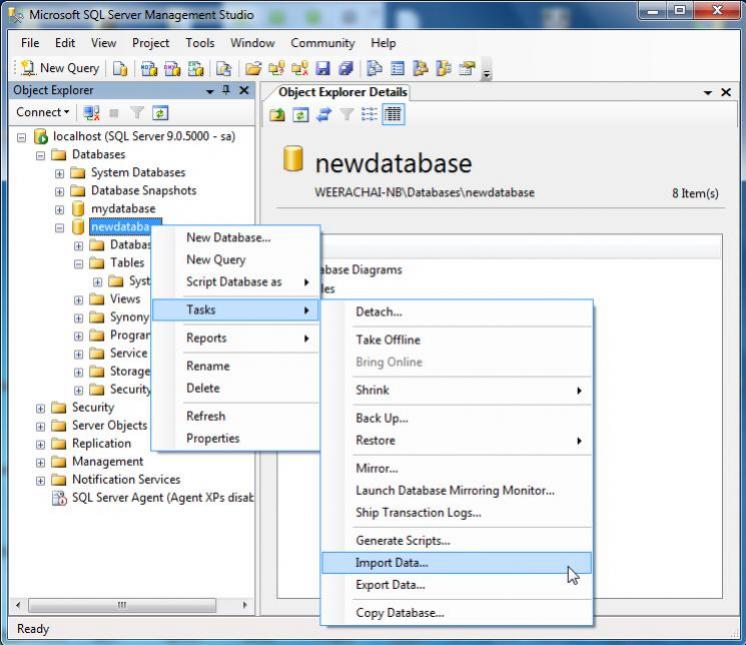The height and width of the screenshot is (645, 746).
Task: Click the Analysis Services DMX Query icon
Action: [x=172, y=69]
